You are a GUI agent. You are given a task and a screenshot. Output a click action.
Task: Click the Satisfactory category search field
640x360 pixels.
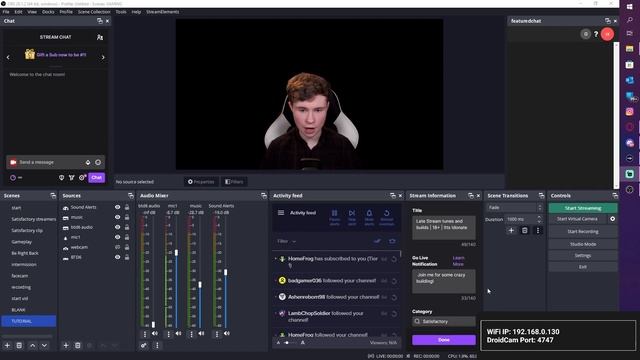(x=444, y=322)
